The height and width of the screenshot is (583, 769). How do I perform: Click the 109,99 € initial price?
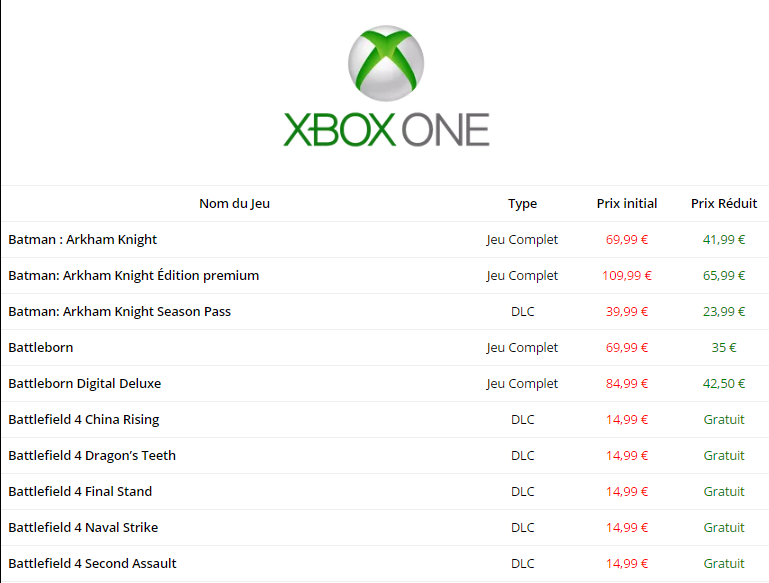click(627, 275)
